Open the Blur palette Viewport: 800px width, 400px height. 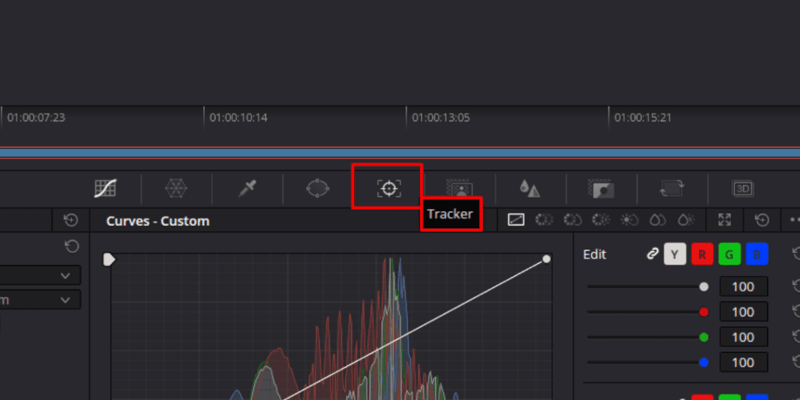(530, 189)
